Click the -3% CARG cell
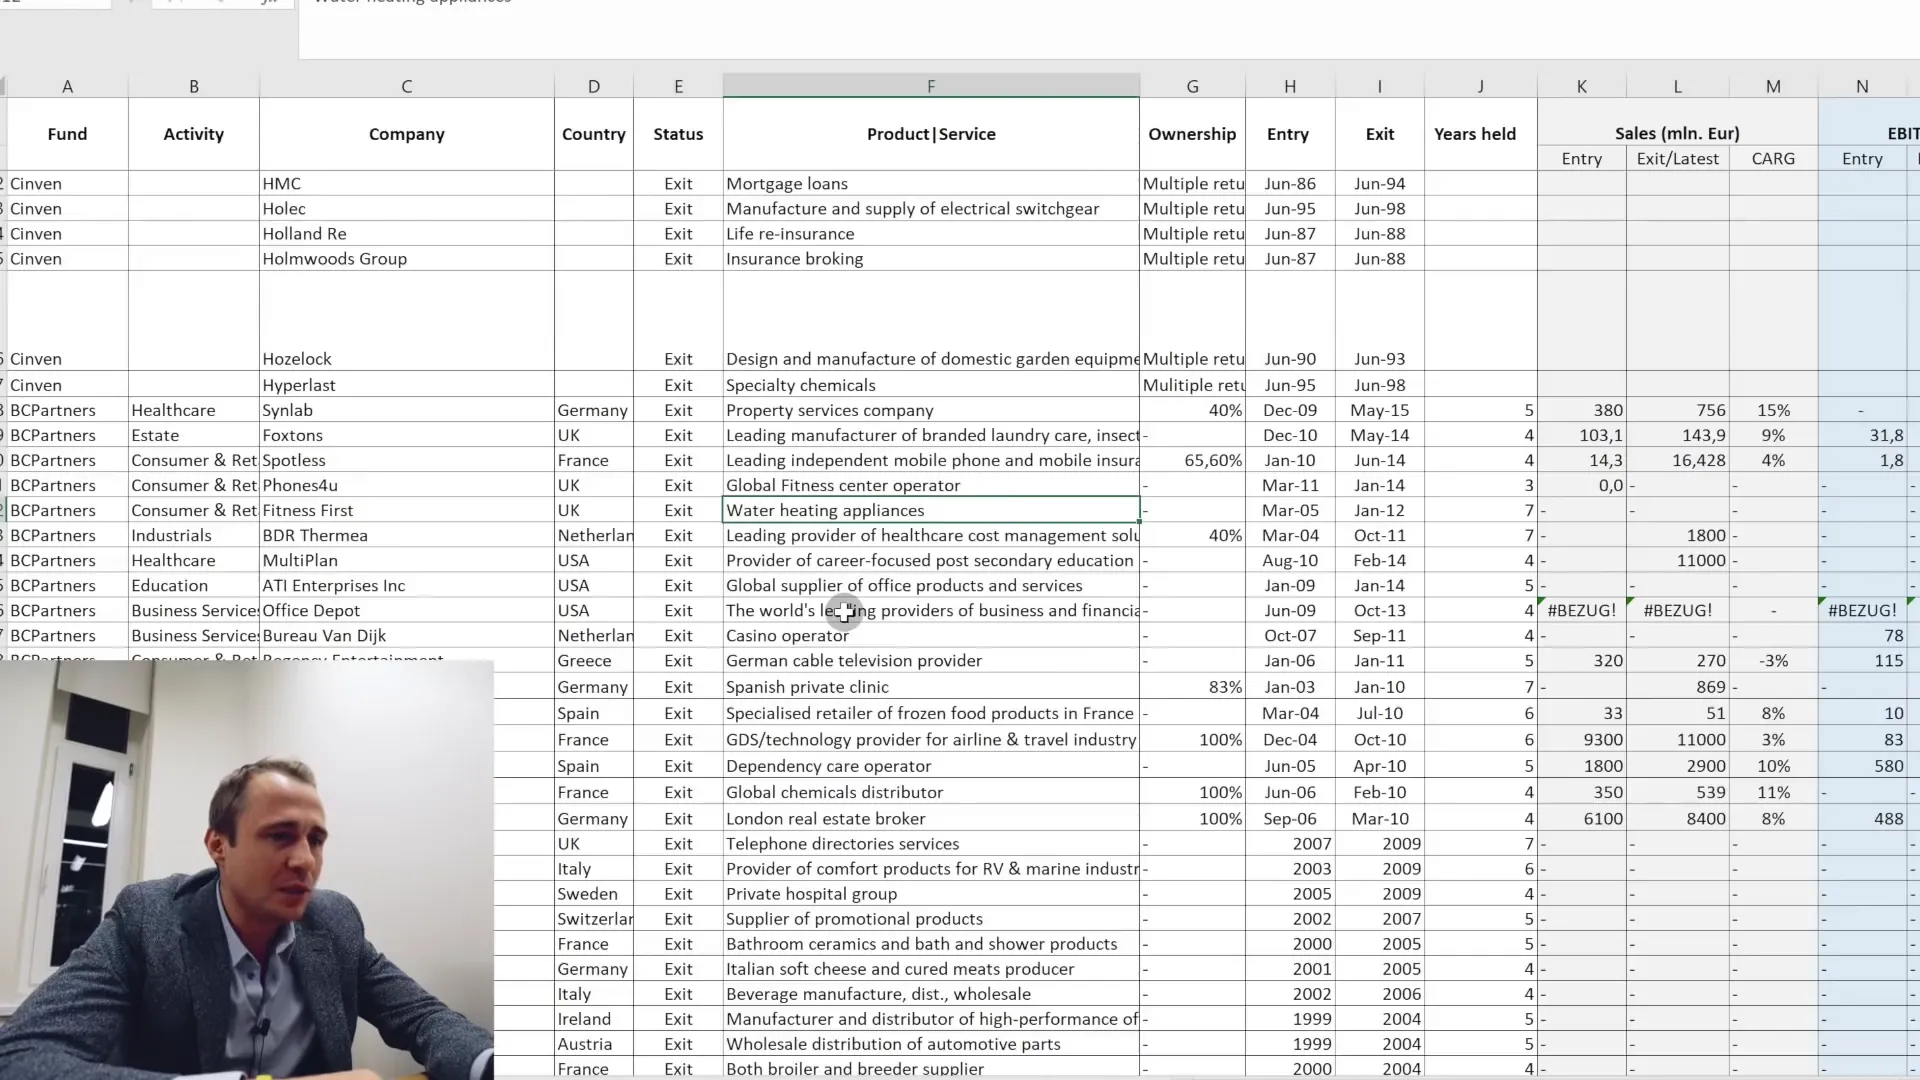 (x=1773, y=661)
